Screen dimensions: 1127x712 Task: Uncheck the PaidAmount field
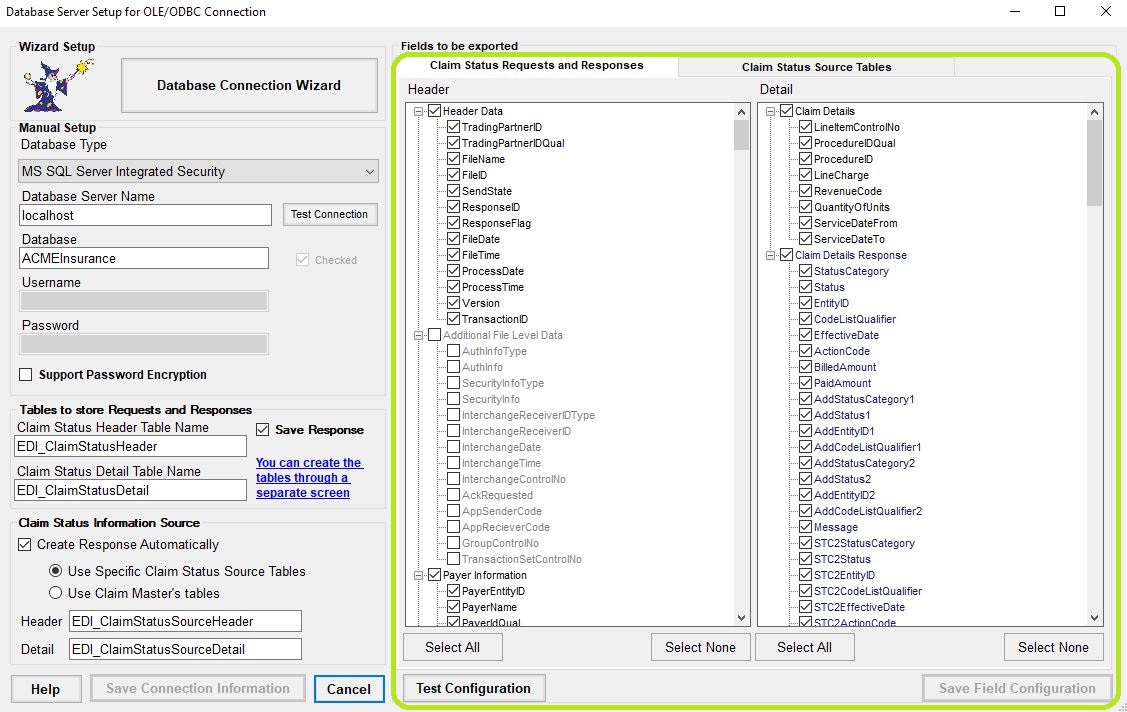(x=806, y=384)
